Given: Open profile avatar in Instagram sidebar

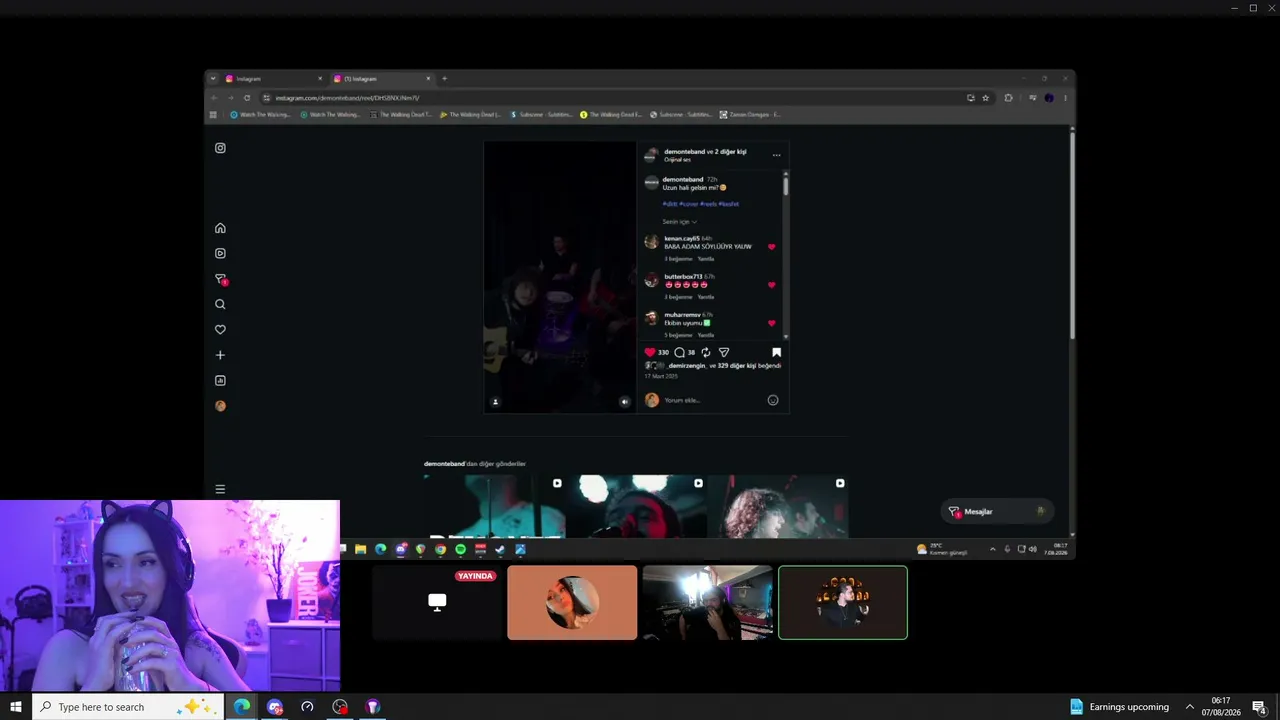Looking at the screenshot, I should [x=220, y=406].
